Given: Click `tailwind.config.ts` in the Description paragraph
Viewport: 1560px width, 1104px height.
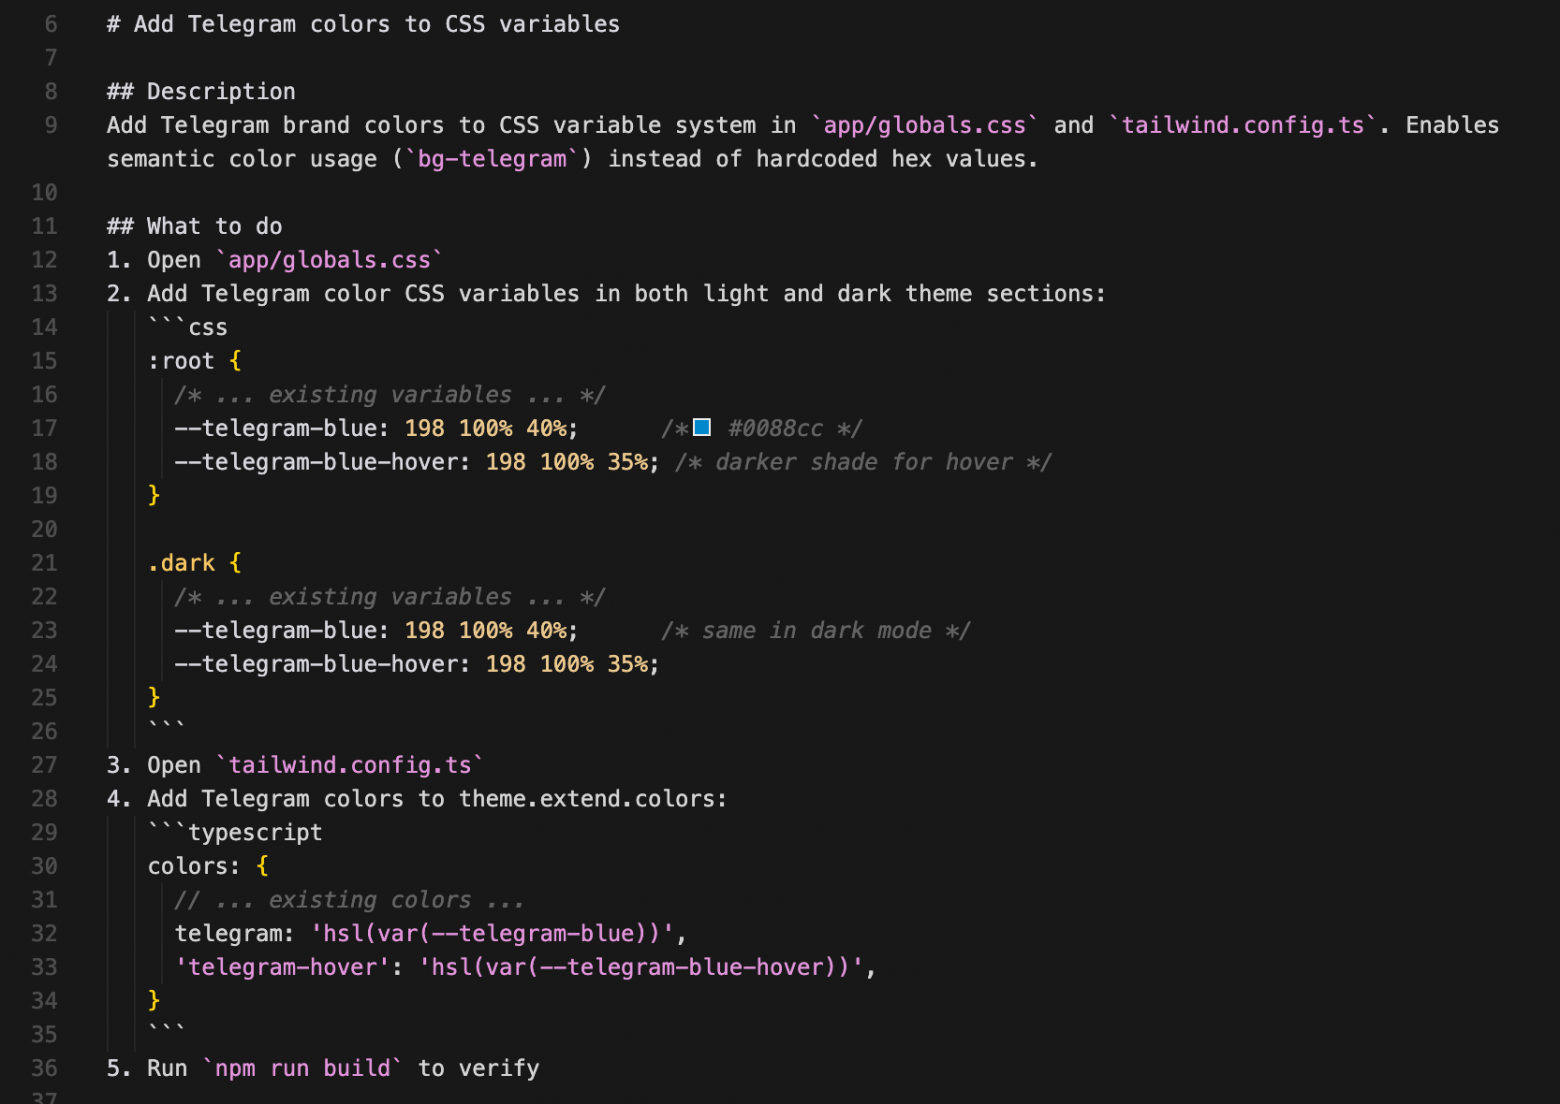Looking at the screenshot, I should click(x=1243, y=125).
